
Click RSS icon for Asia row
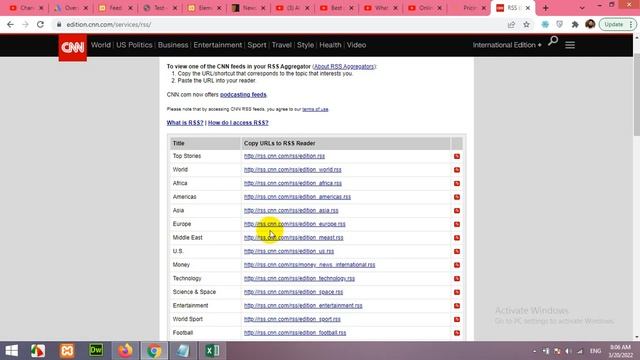coord(457,211)
